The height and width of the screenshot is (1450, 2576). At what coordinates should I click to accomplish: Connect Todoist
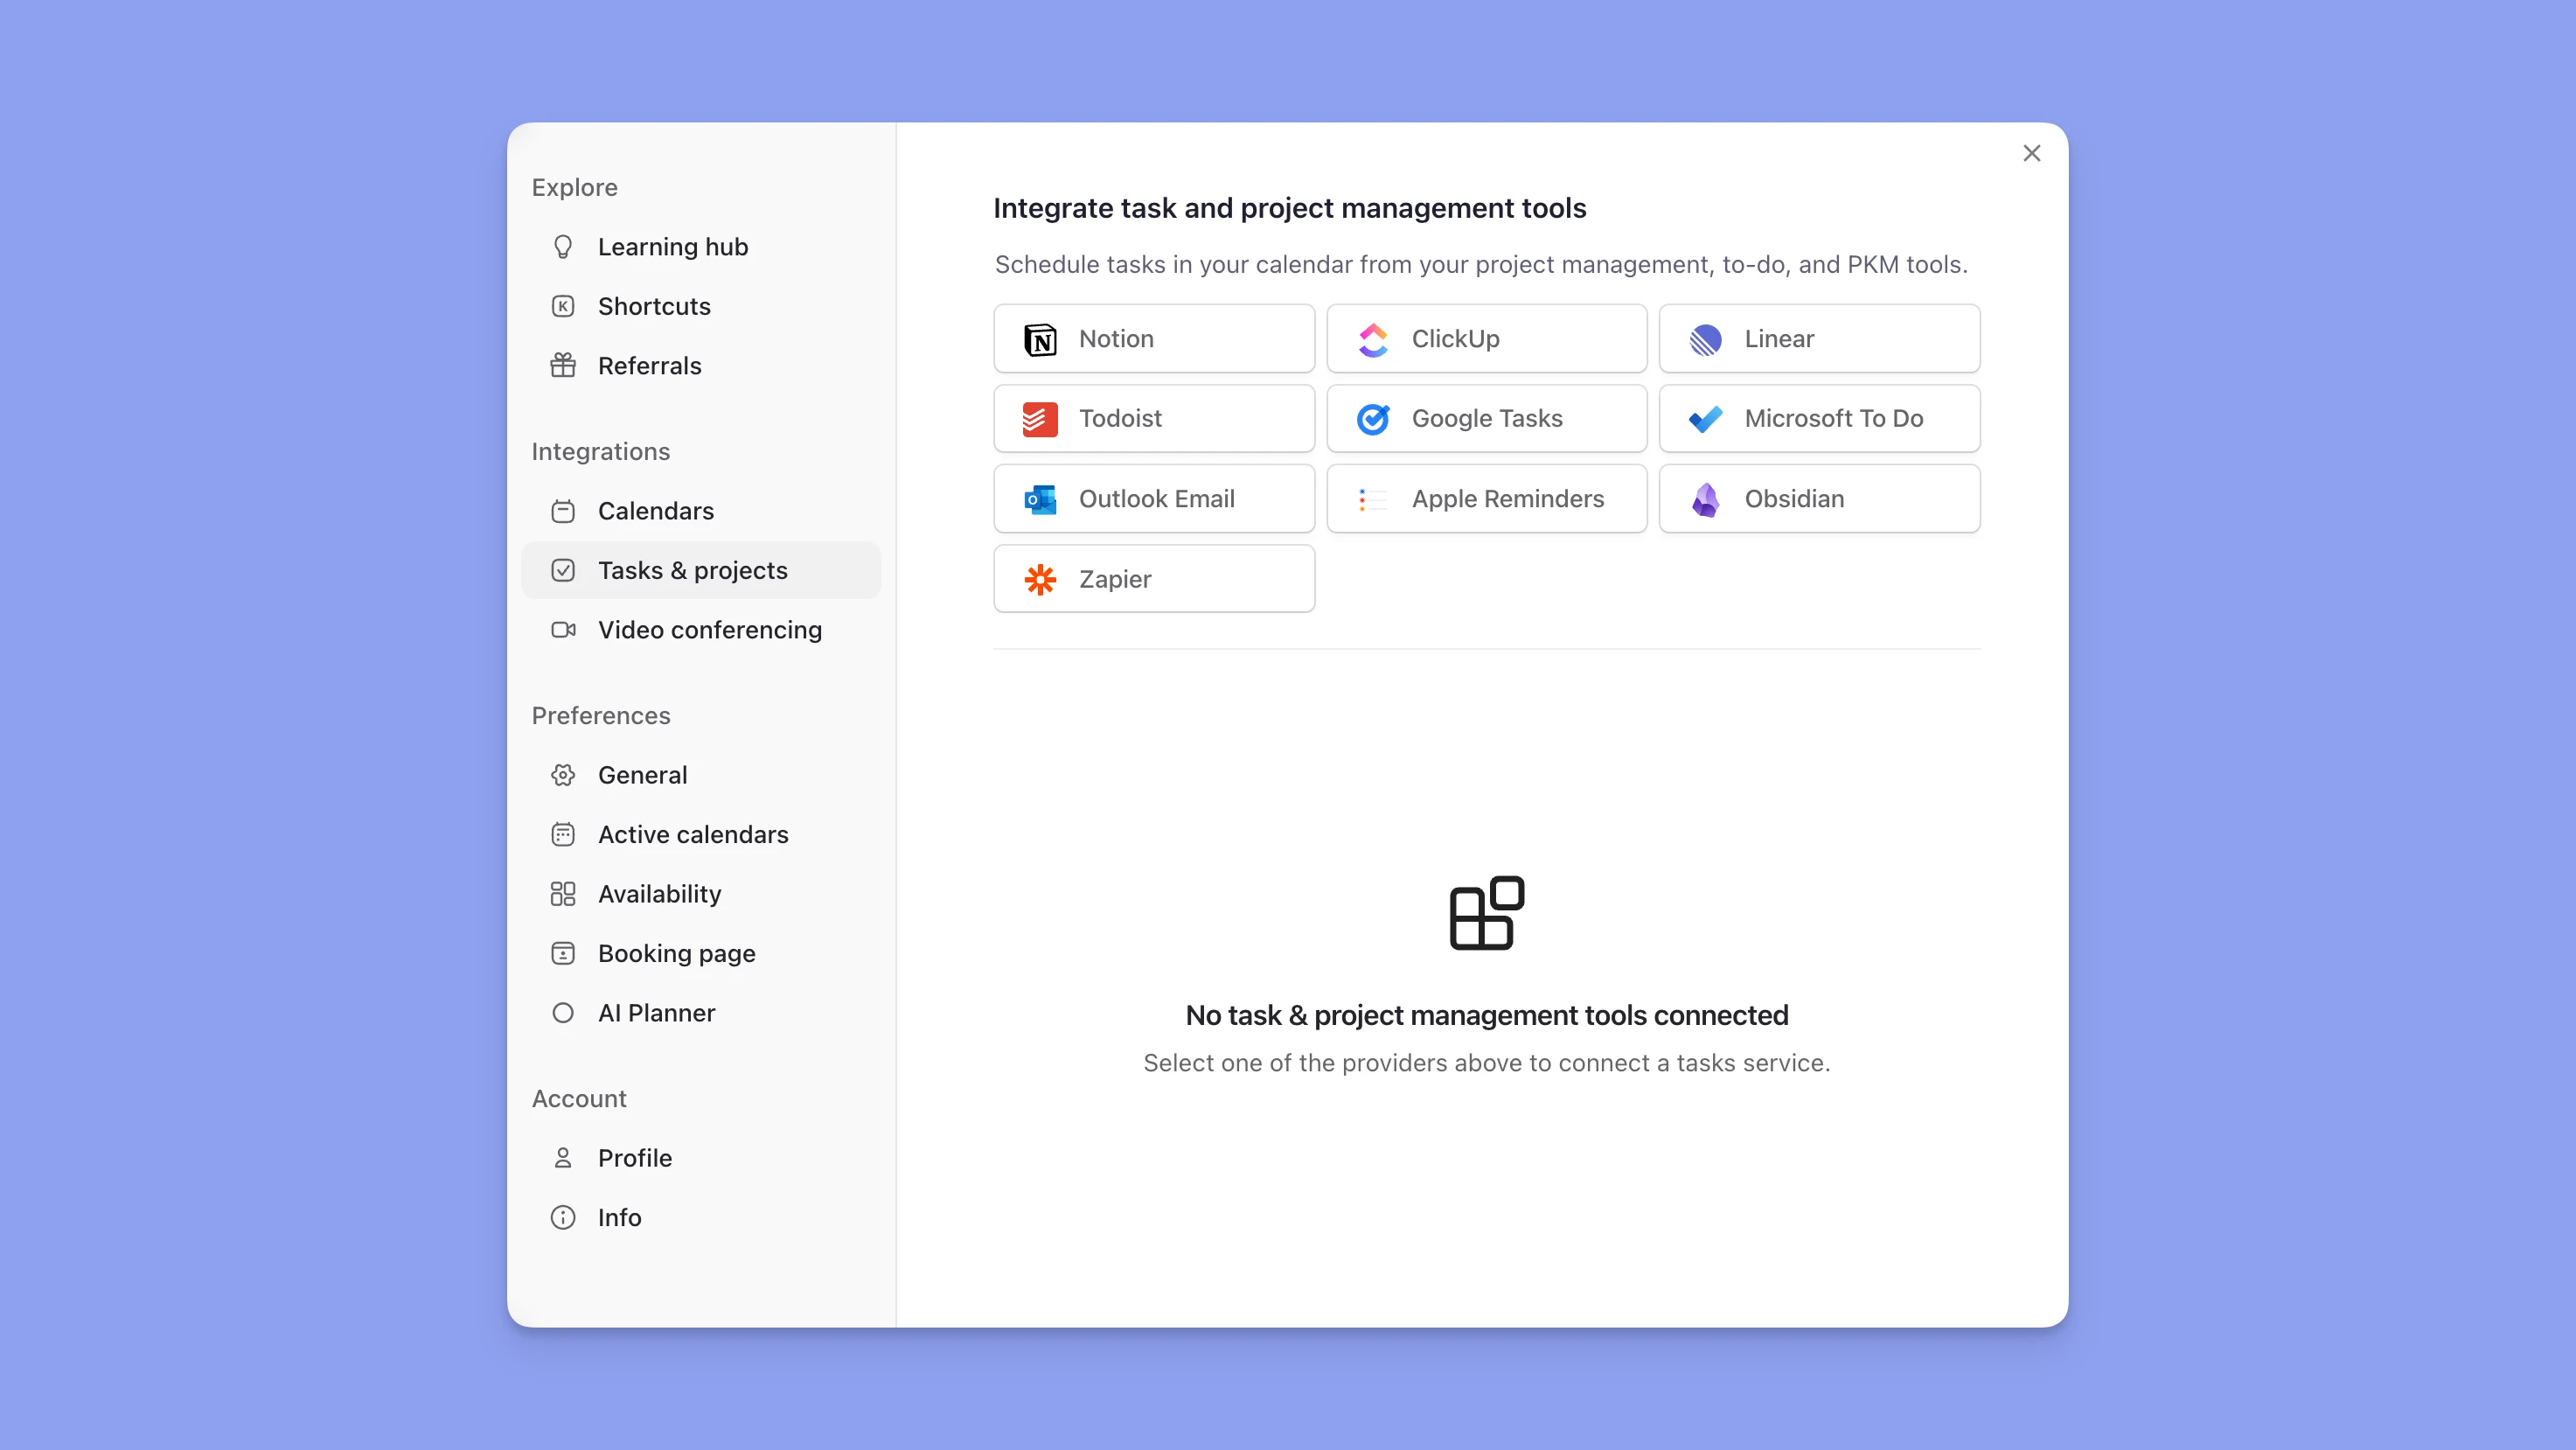pos(1153,418)
